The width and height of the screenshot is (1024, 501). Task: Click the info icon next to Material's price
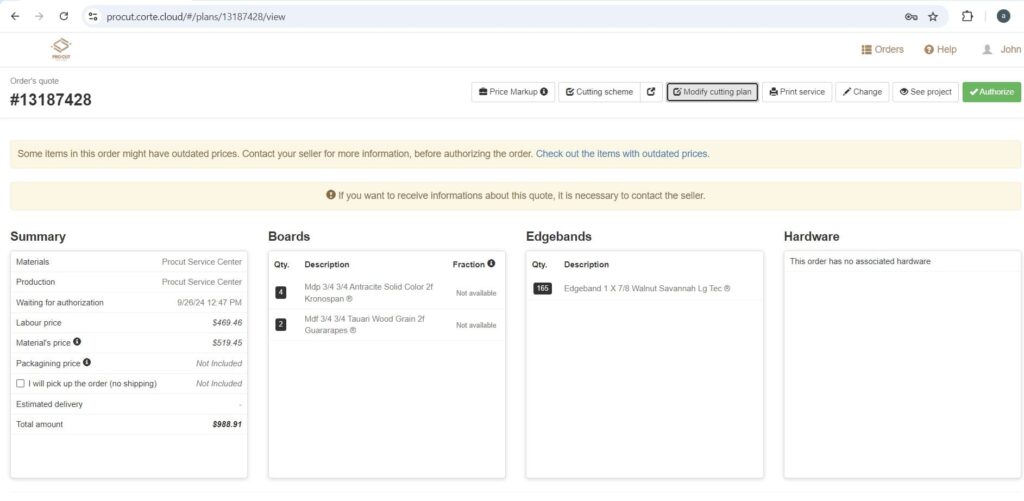(x=77, y=342)
